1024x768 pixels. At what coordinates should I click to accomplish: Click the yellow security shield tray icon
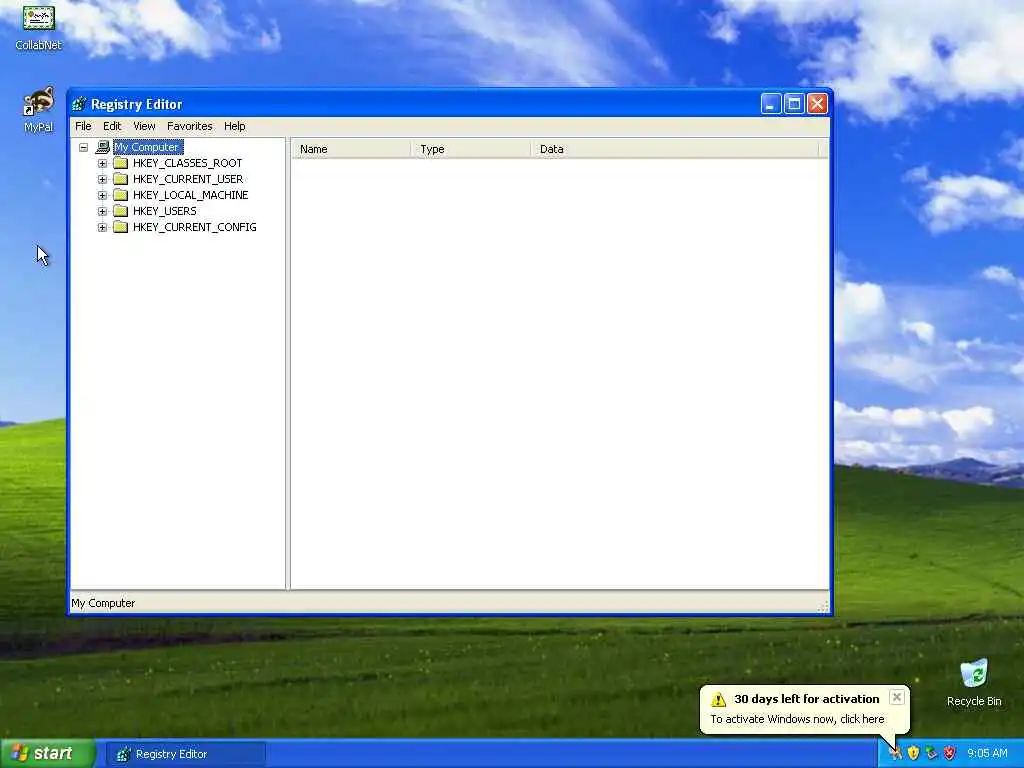coord(913,753)
